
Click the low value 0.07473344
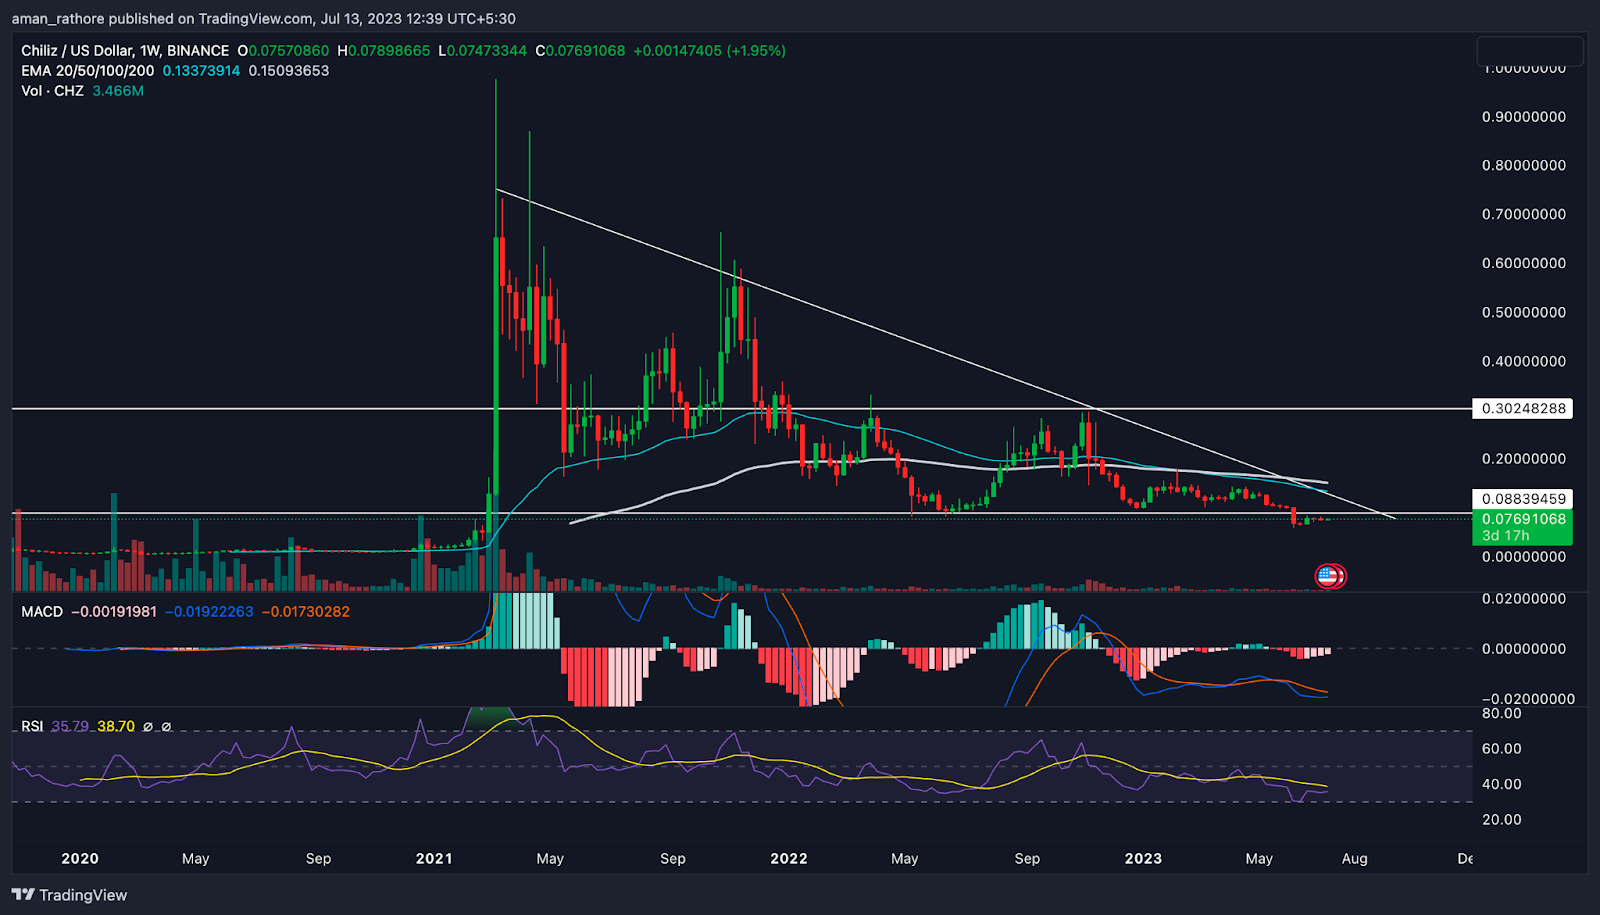(x=486, y=50)
